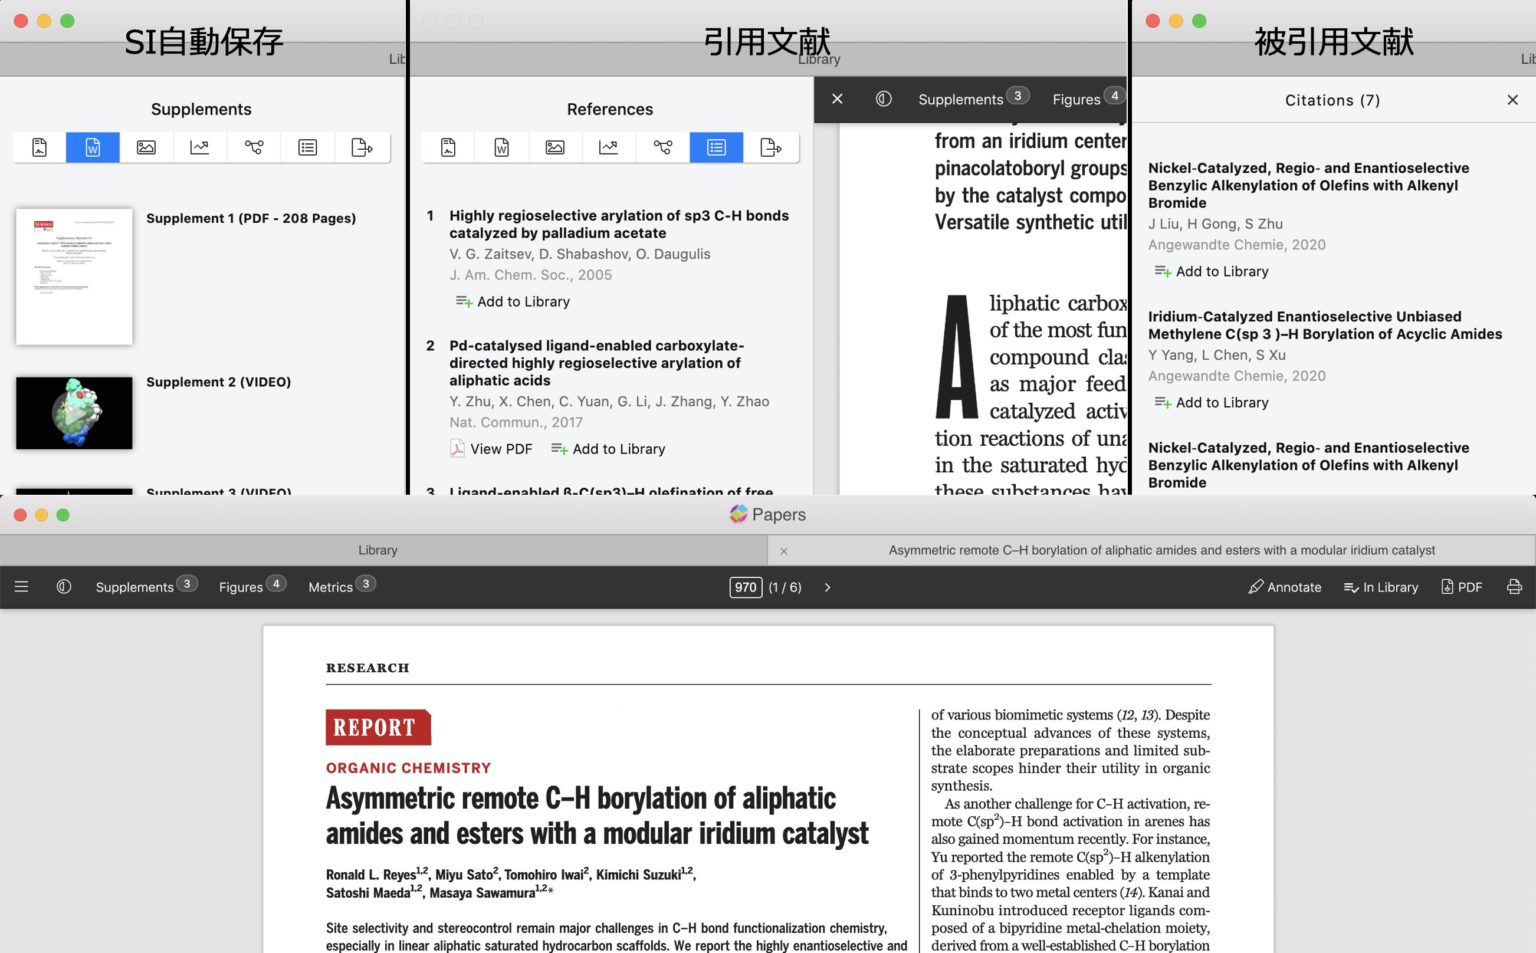
Task: Open reference 'Pd-catalysed ligand-enabled carboxylate-directed' title
Action: pos(597,363)
